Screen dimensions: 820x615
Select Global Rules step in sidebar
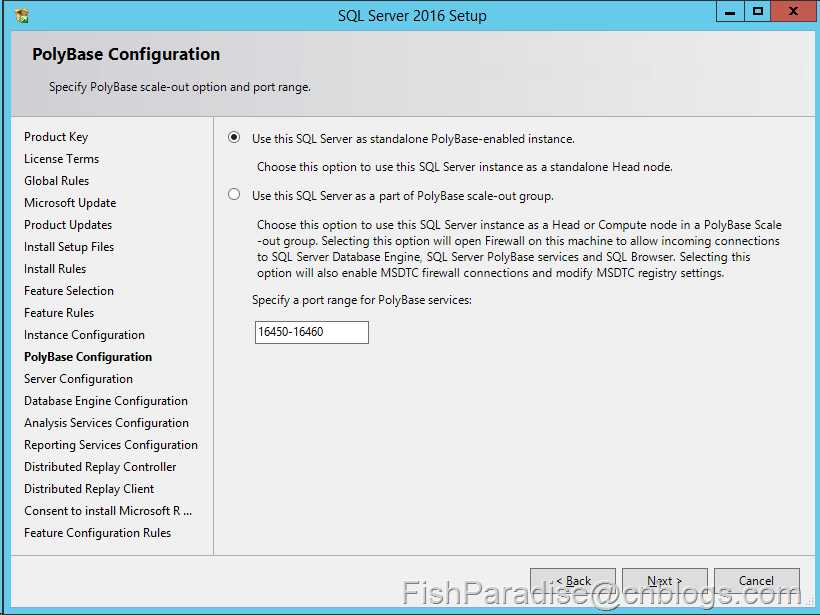tap(56, 181)
